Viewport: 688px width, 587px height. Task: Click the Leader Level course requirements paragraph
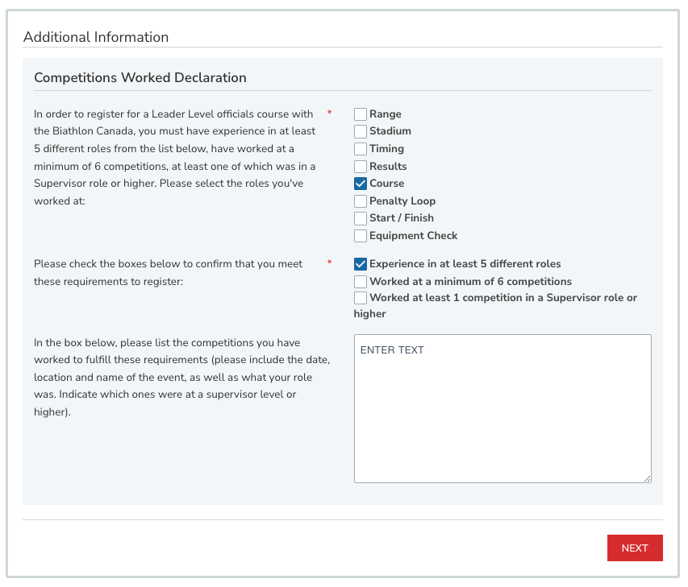pyautogui.click(x=175, y=157)
